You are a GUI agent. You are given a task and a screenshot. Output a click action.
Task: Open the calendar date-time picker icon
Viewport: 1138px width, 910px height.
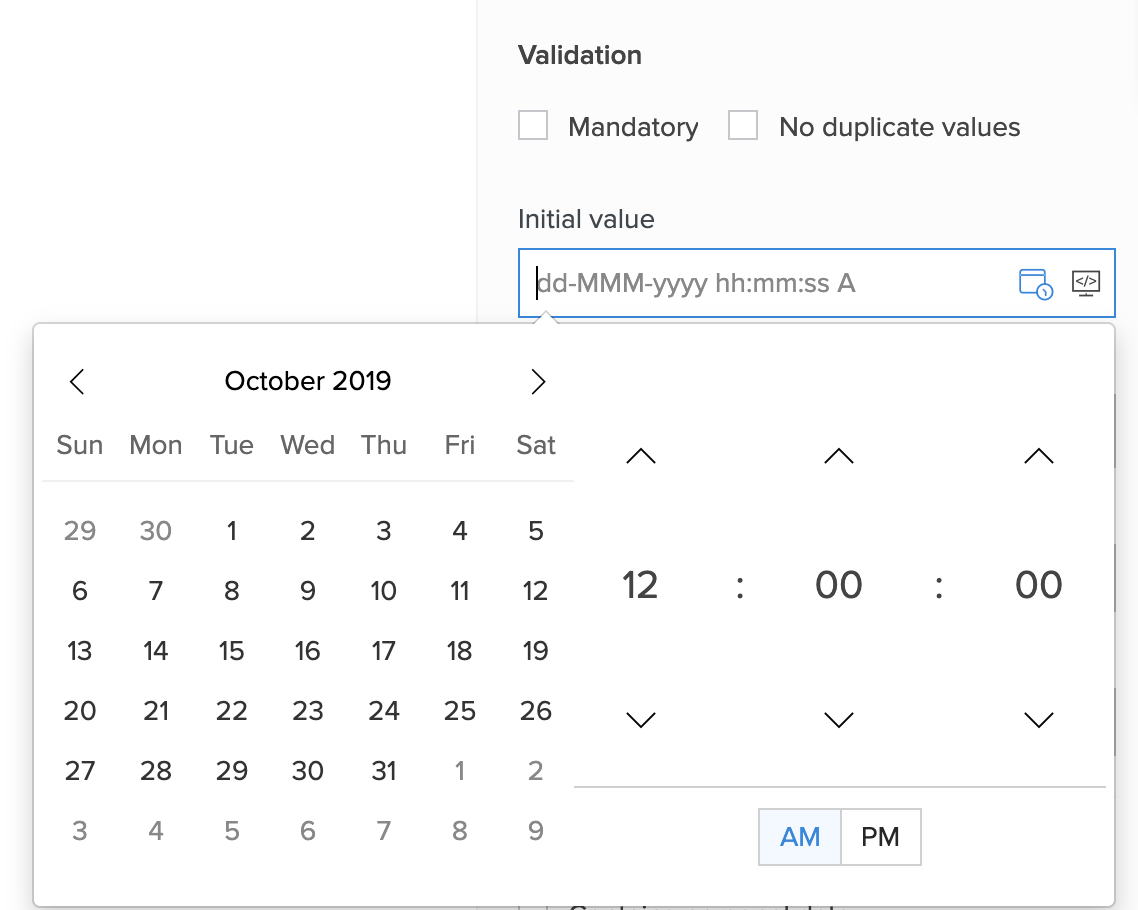pyautogui.click(x=1034, y=284)
